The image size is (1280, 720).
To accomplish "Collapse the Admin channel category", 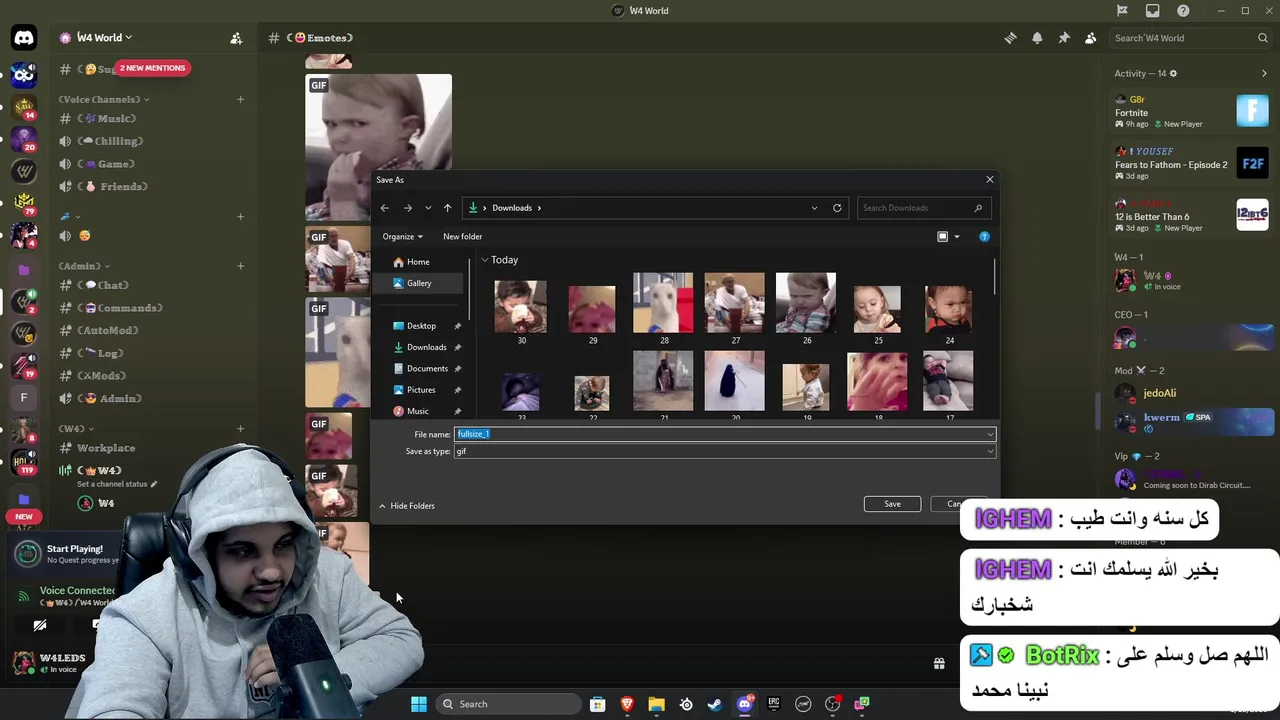I will pos(84,266).
